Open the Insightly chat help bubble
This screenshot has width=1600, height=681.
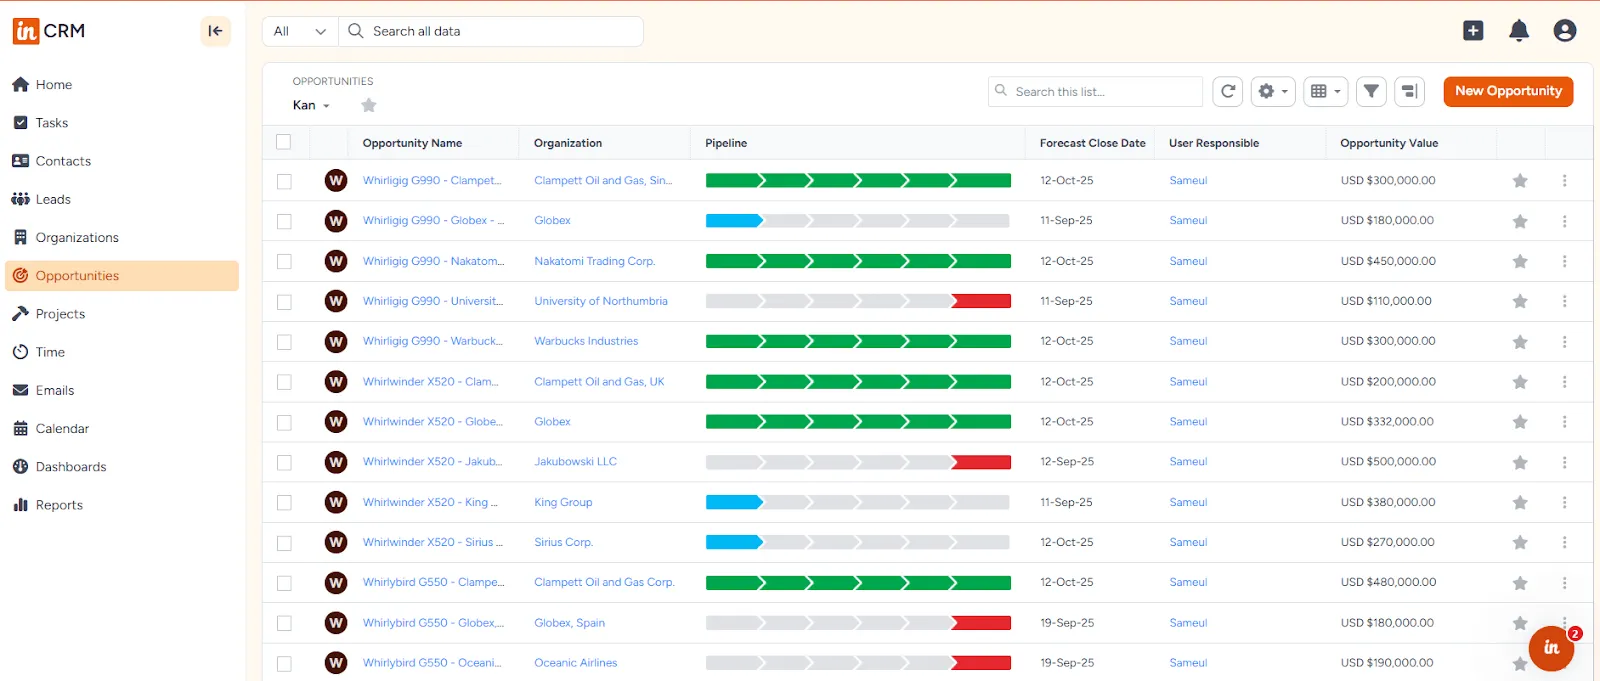(1551, 648)
